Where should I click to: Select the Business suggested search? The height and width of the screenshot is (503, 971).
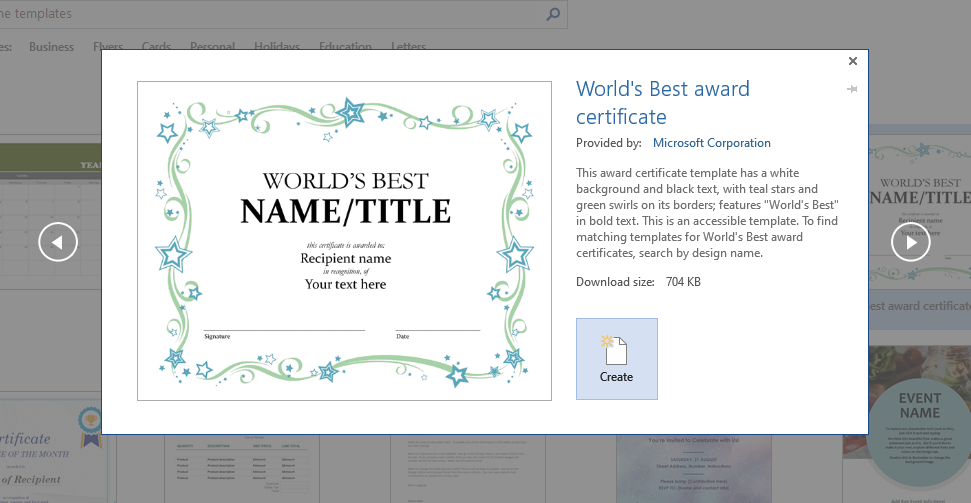point(51,47)
